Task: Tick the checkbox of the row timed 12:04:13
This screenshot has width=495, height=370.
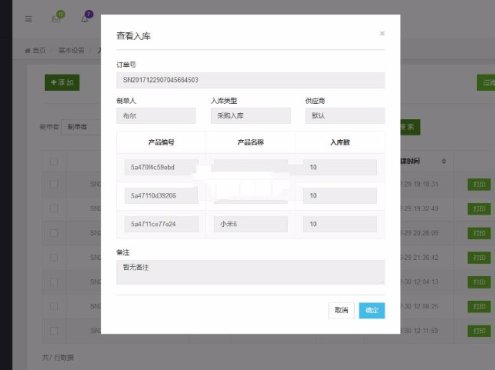Action: coord(54,282)
